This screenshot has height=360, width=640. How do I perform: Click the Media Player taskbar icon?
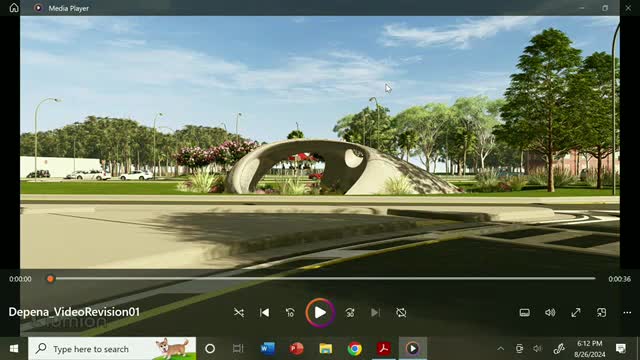tap(413, 349)
